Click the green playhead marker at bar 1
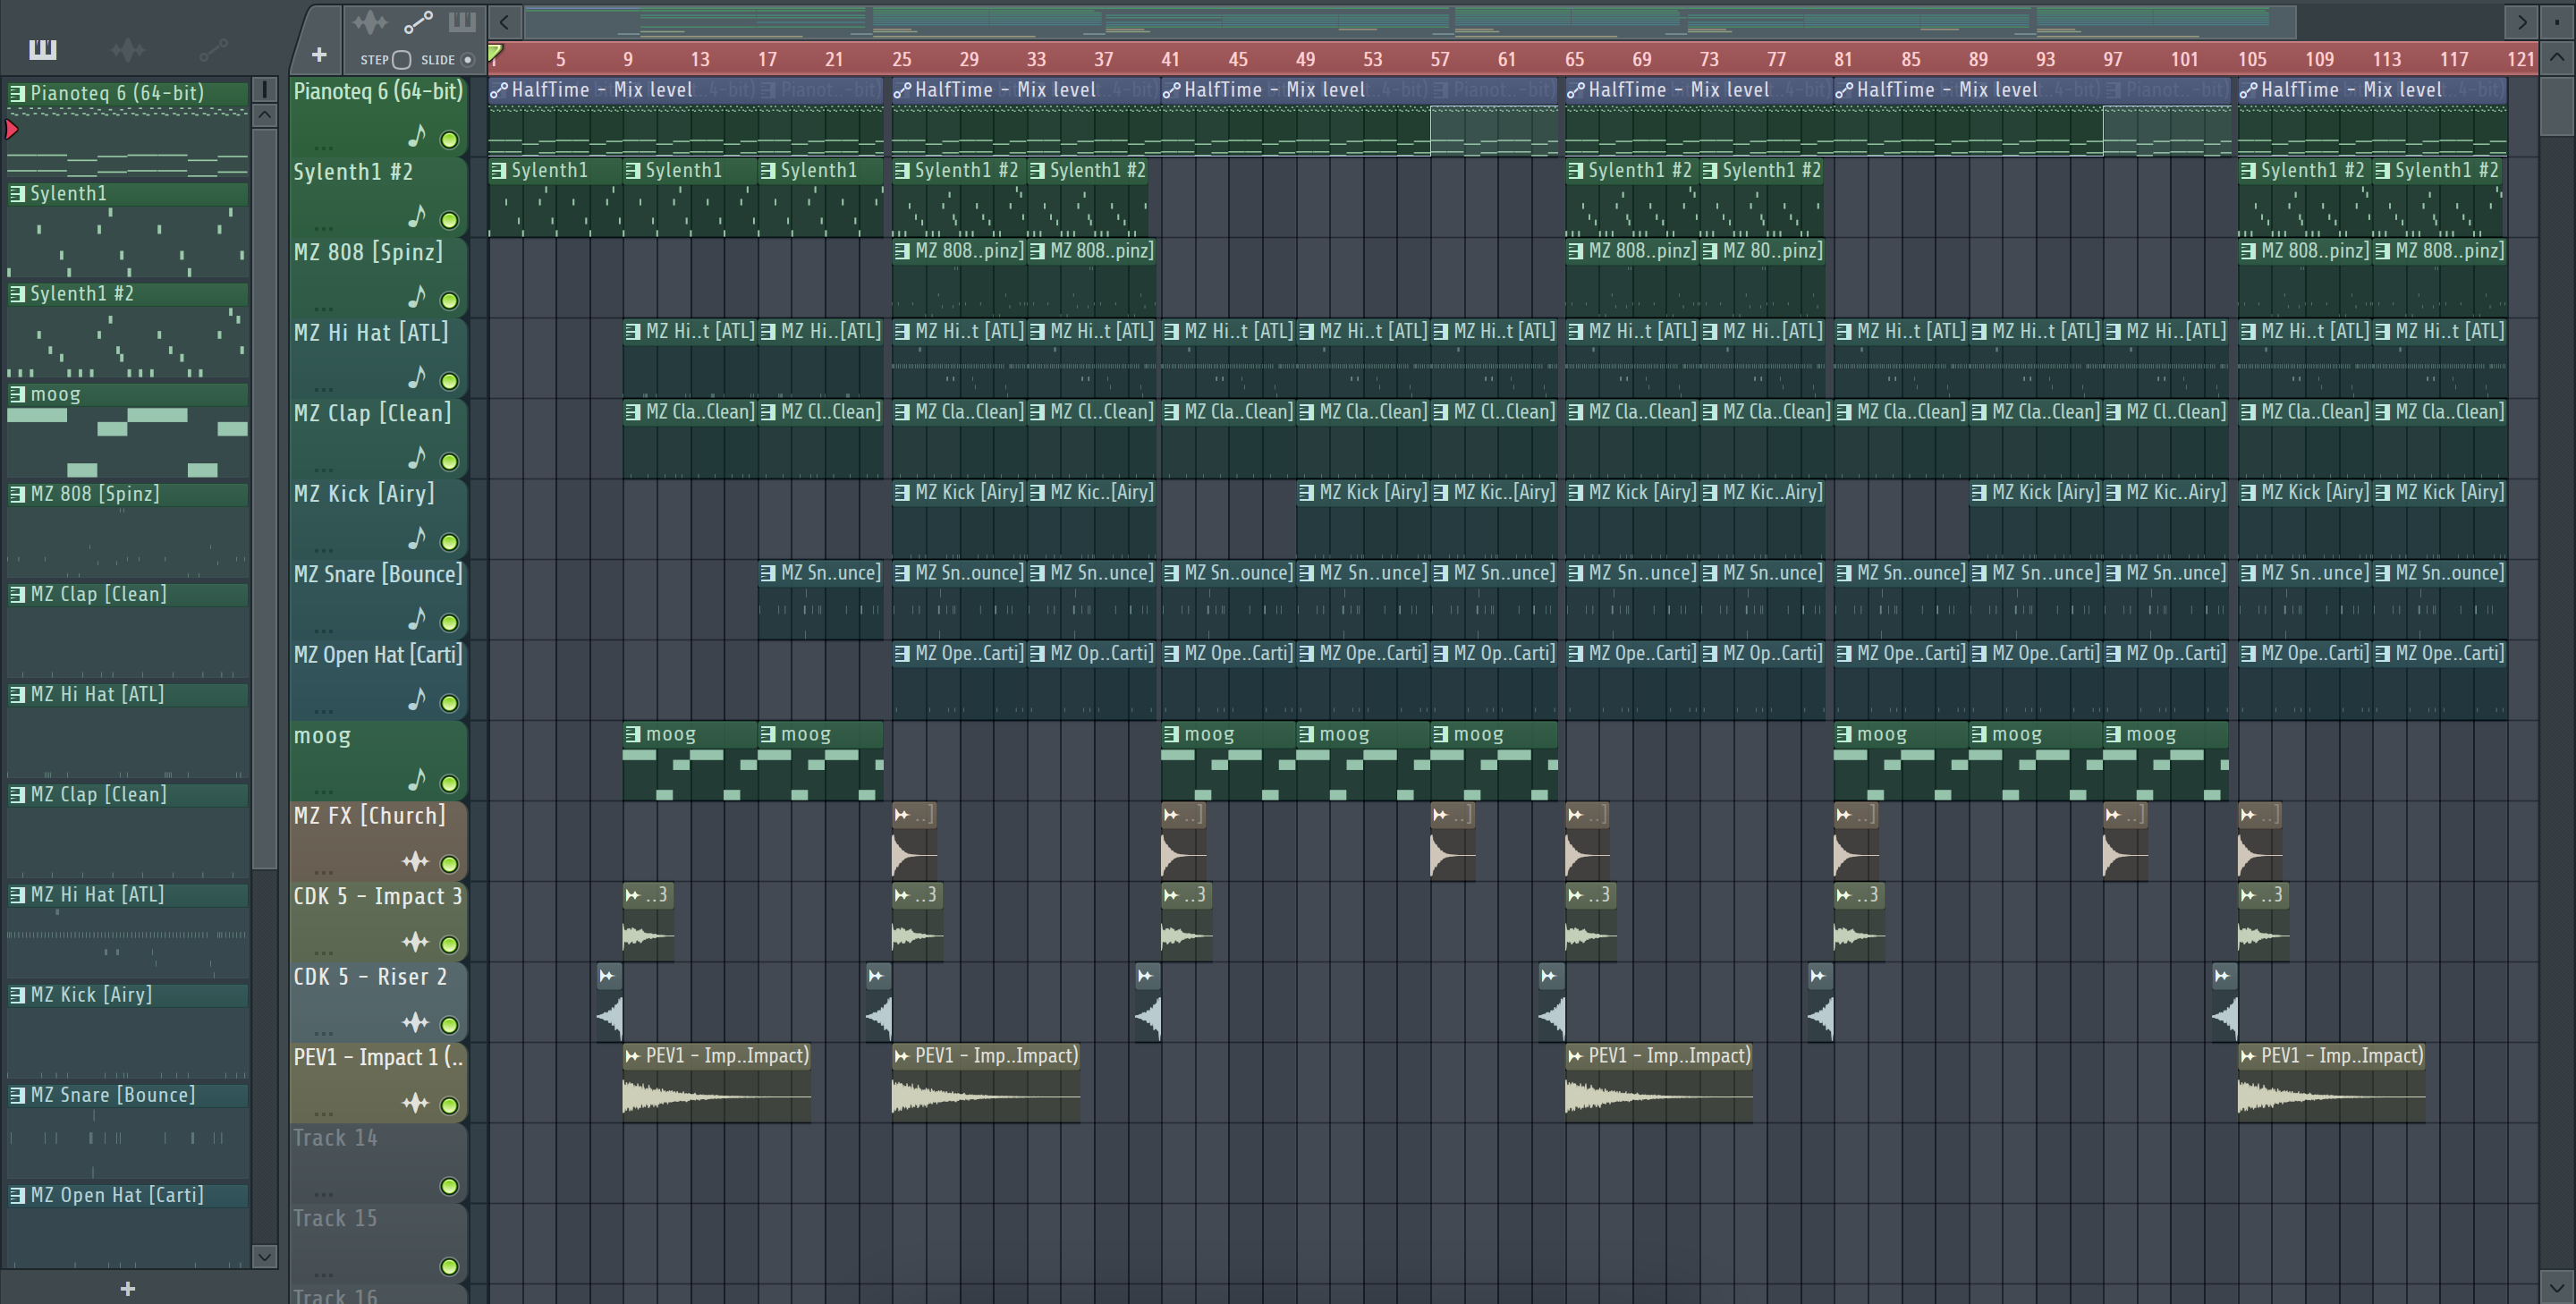The image size is (2576, 1304). 495,52
